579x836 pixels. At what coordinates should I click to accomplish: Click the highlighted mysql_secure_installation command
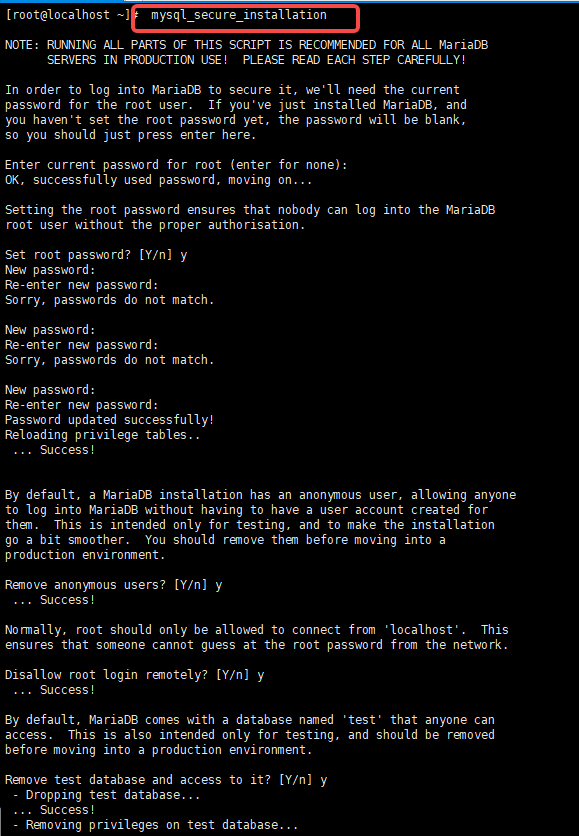(239, 15)
